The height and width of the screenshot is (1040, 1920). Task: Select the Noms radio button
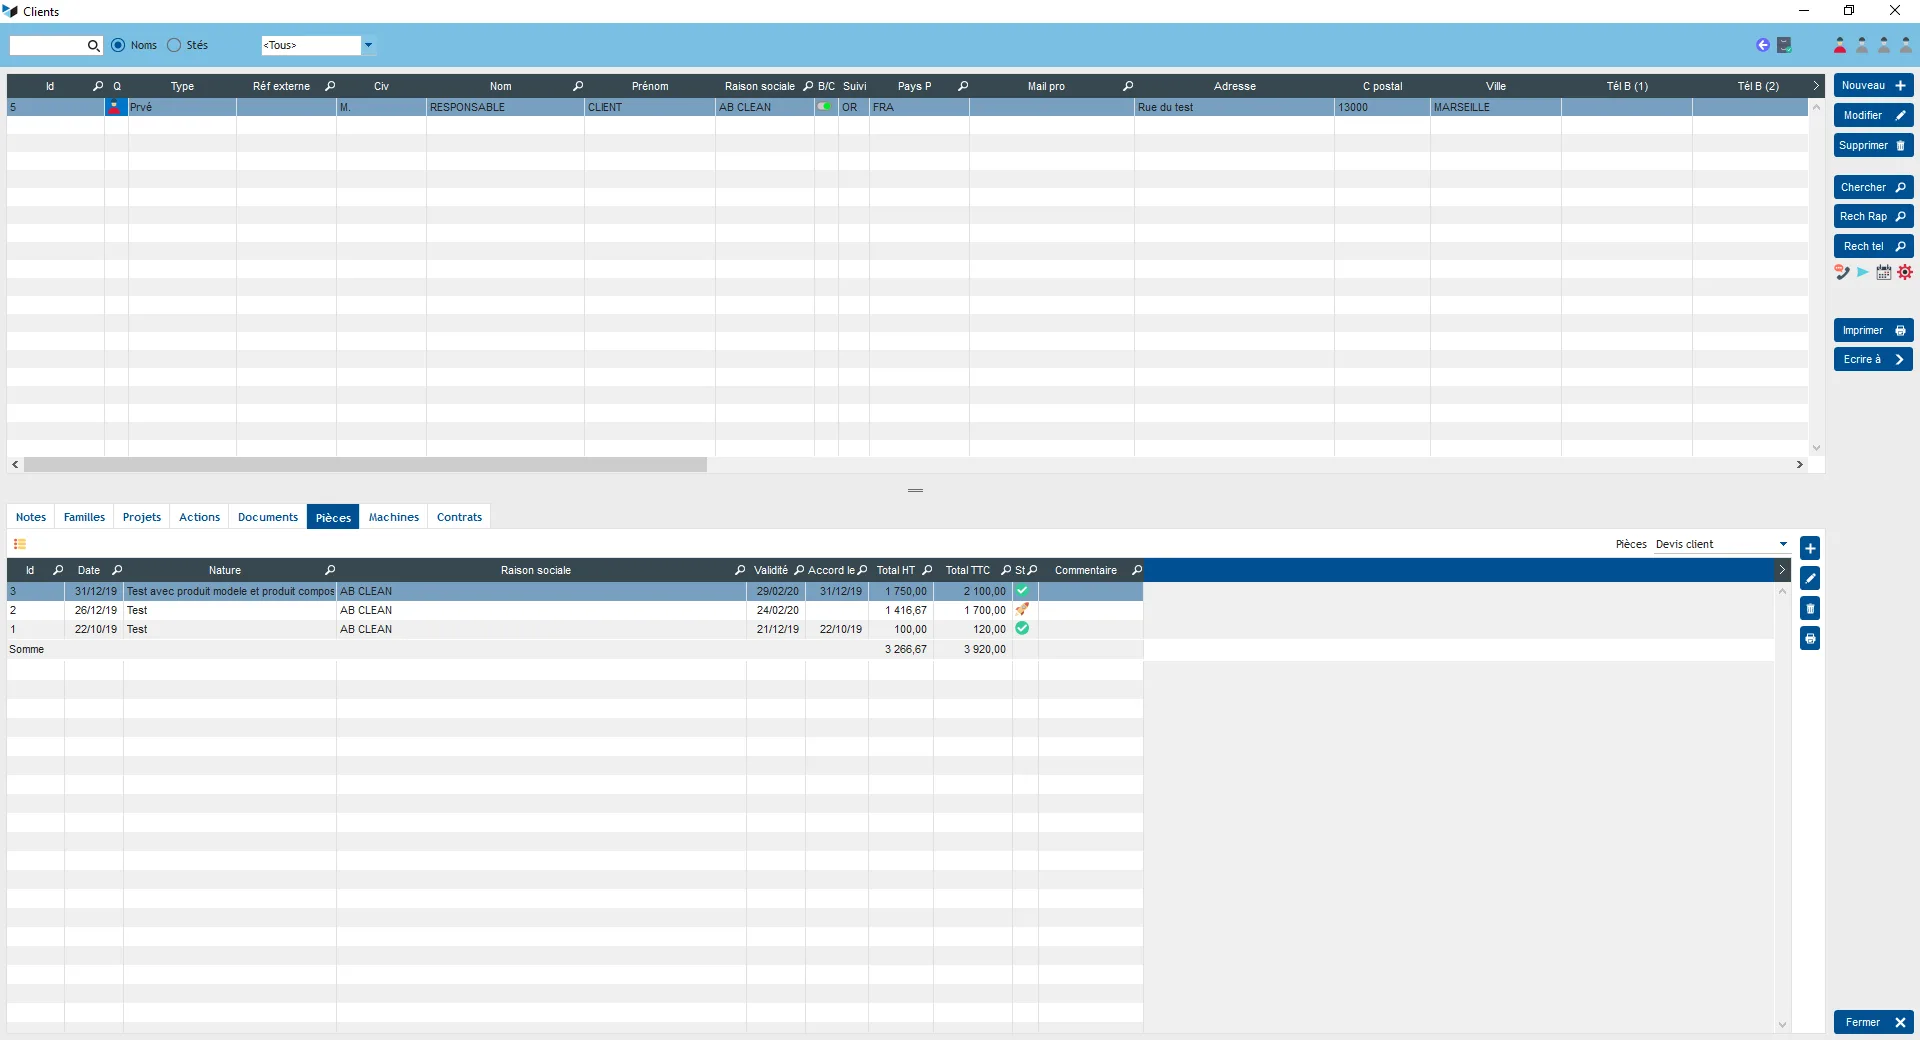118,45
